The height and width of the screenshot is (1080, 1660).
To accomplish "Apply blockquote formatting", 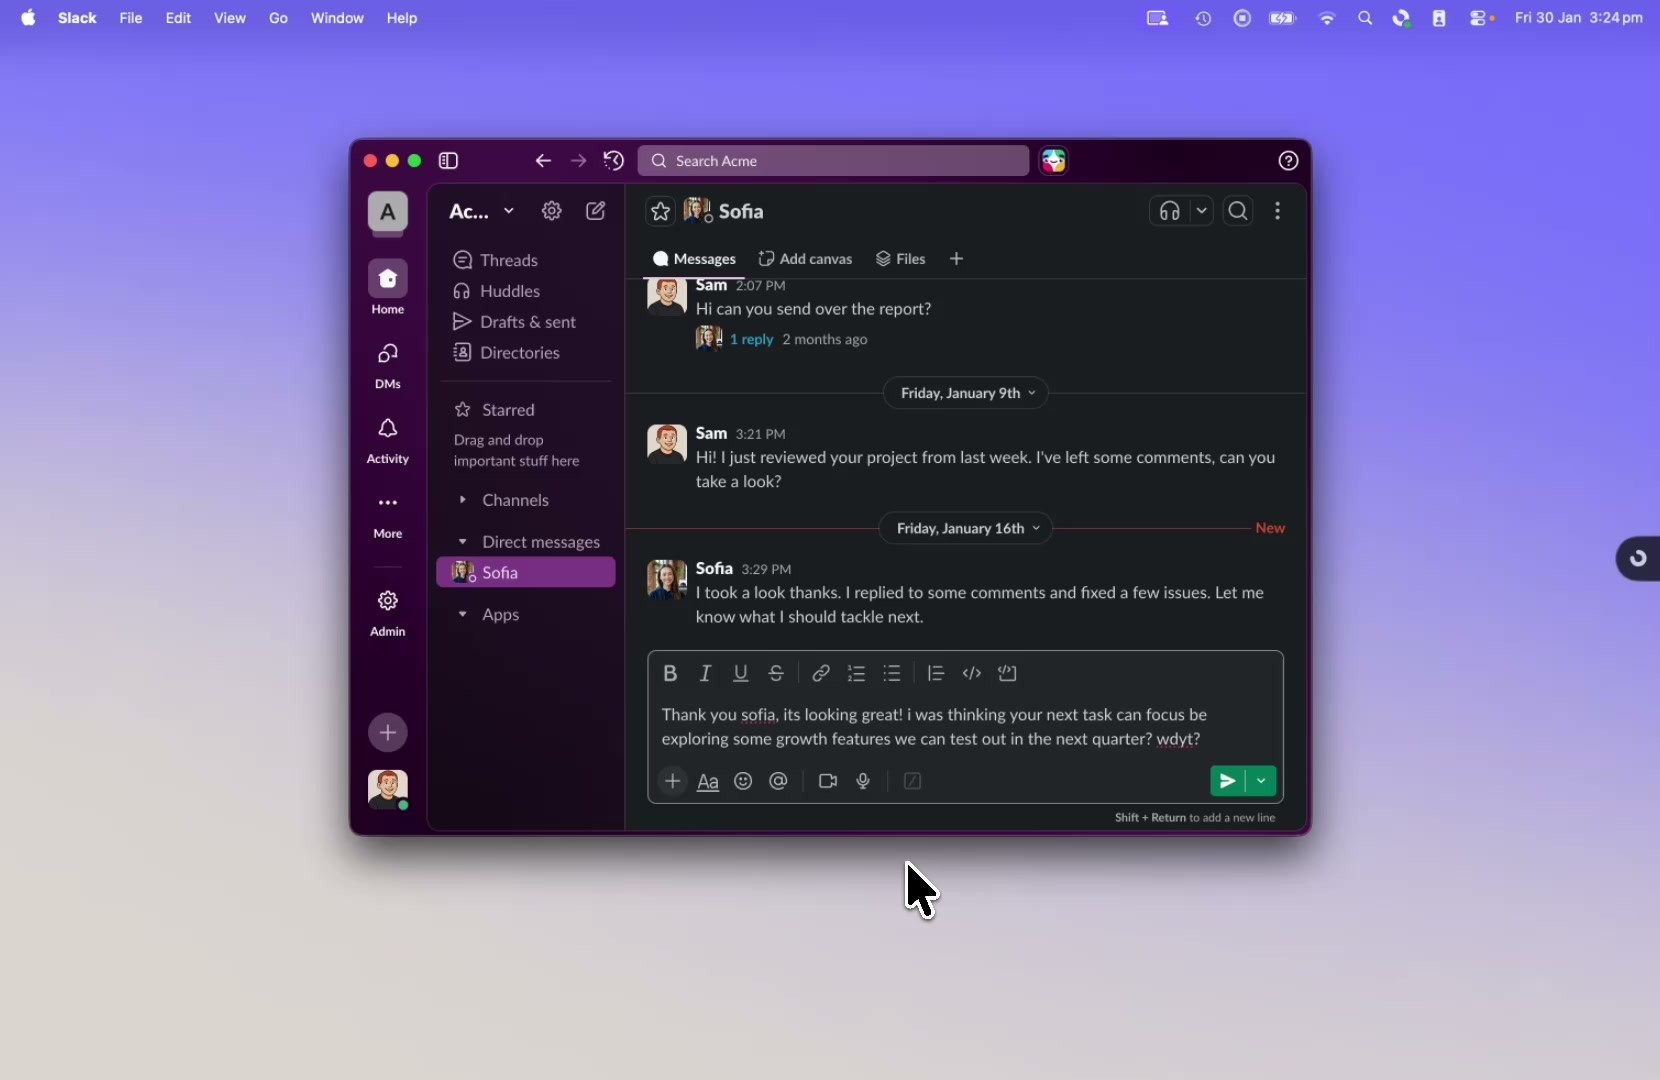I will pos(936,674).
